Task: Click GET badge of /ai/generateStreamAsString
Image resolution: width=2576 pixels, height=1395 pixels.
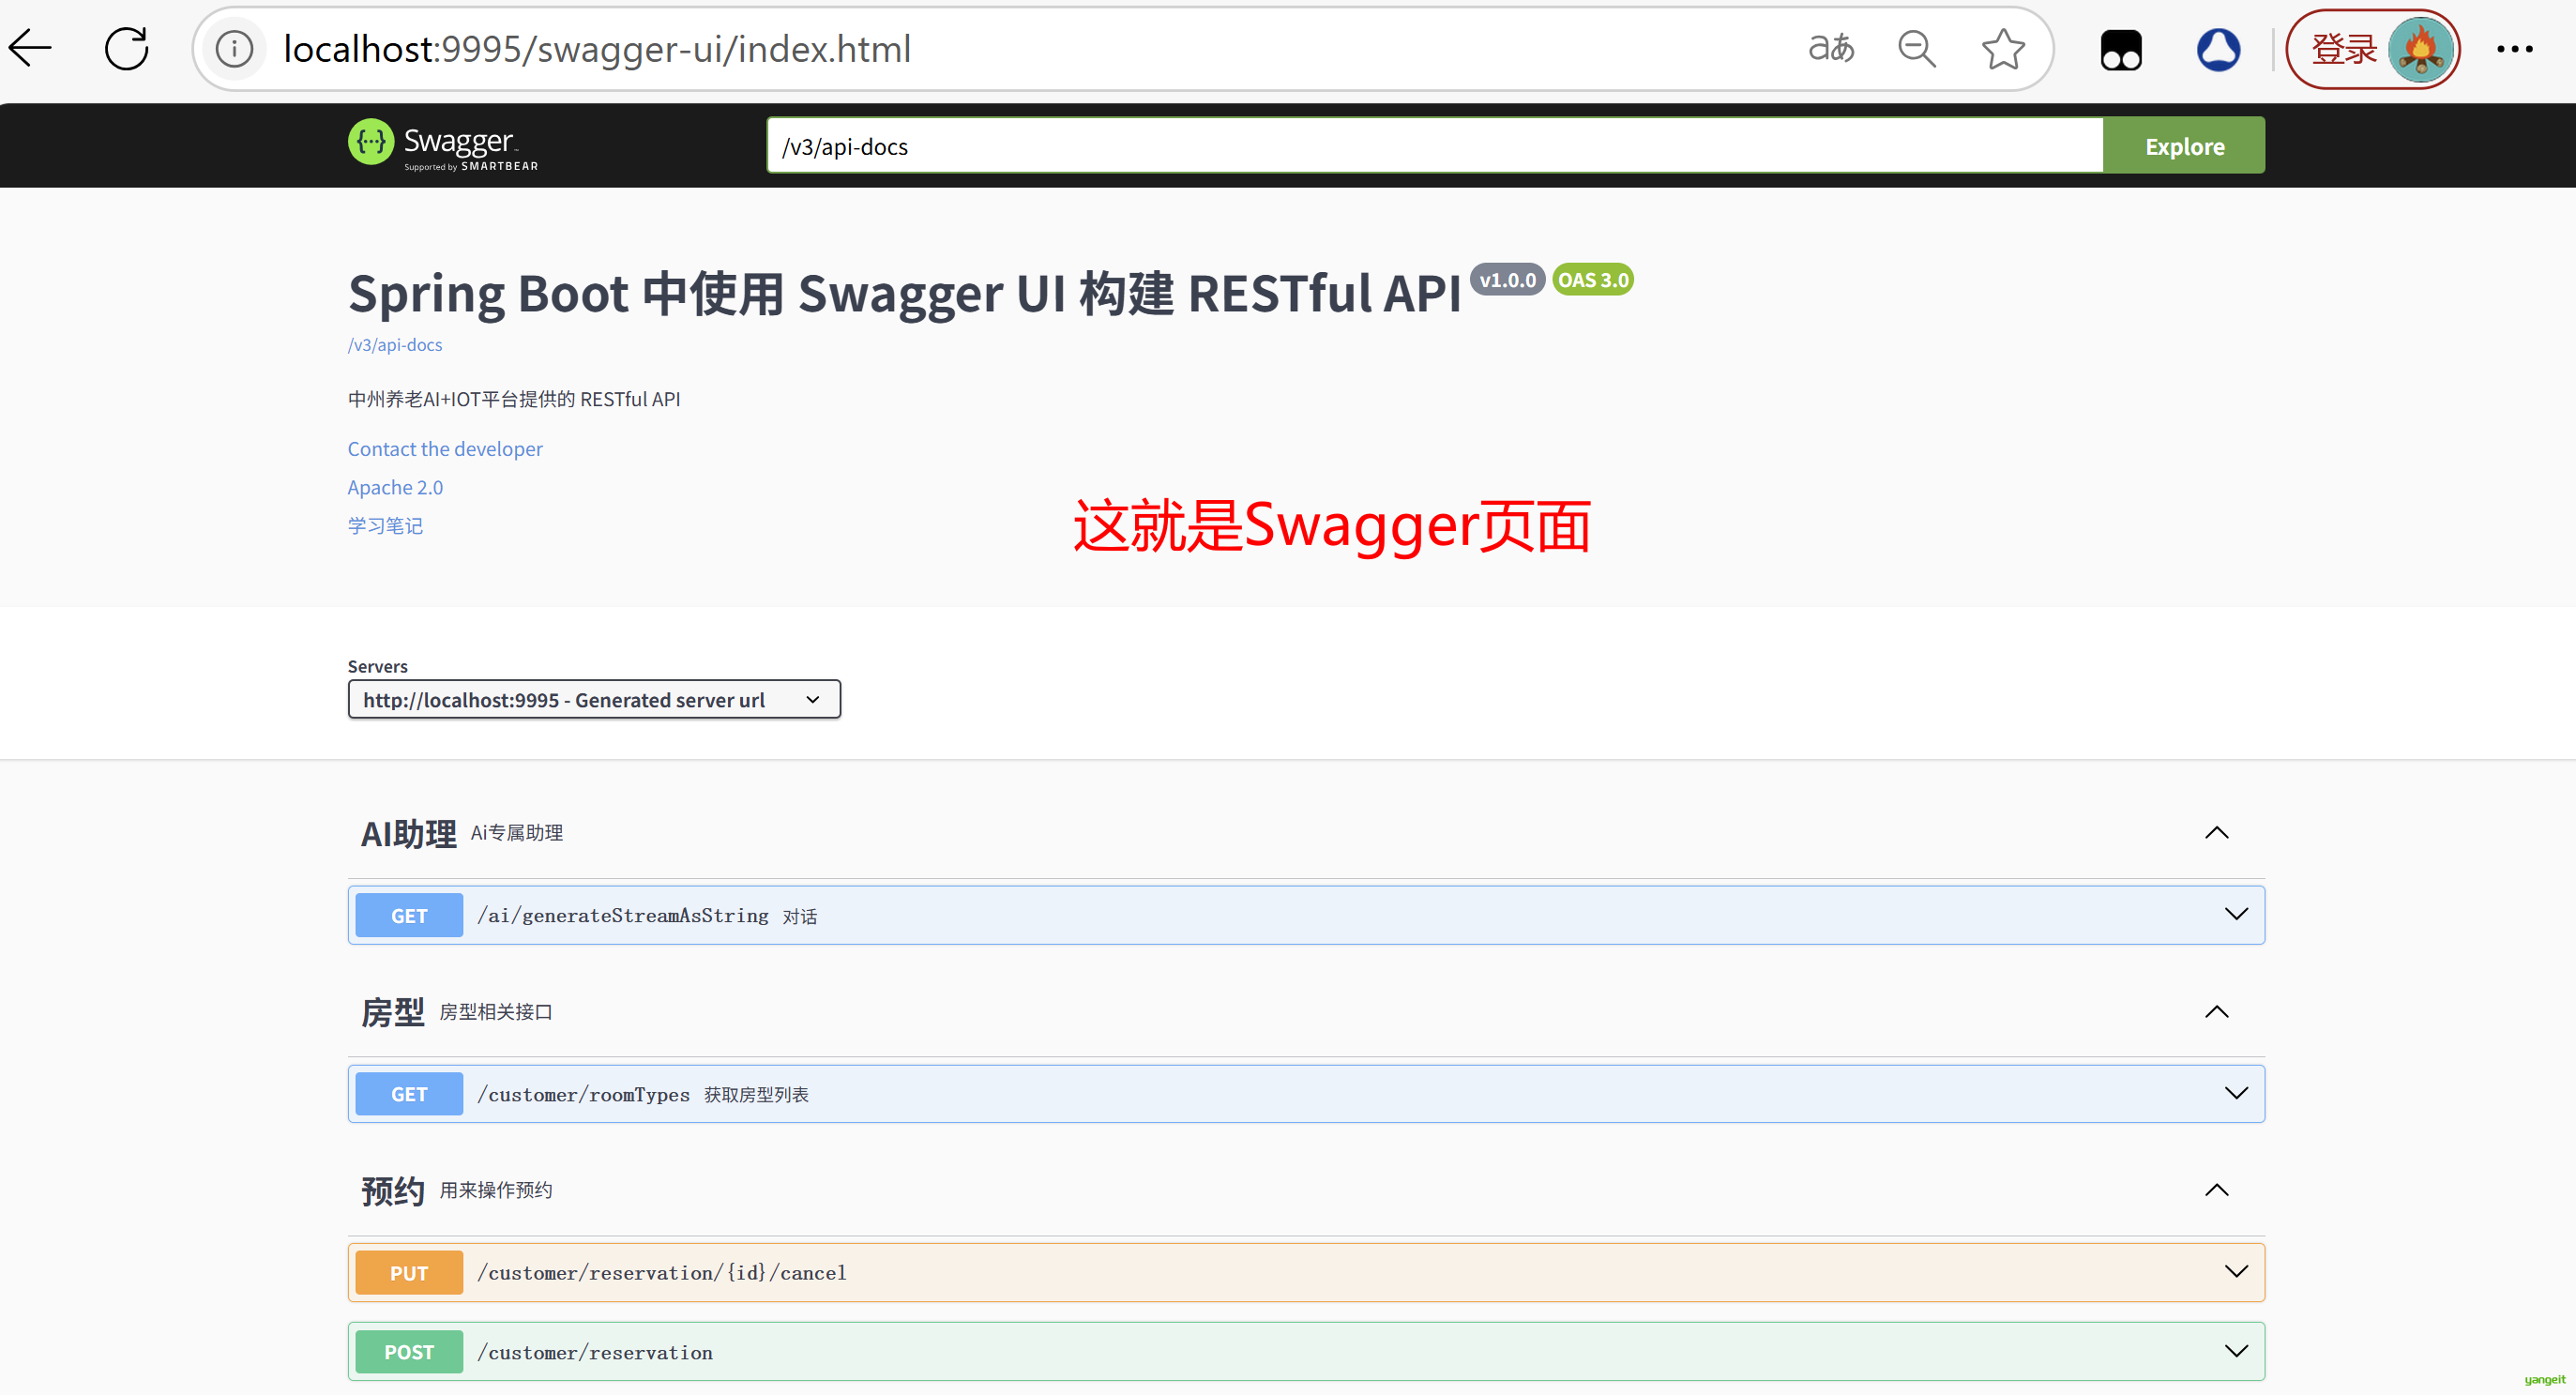Action: pos(409,915)
